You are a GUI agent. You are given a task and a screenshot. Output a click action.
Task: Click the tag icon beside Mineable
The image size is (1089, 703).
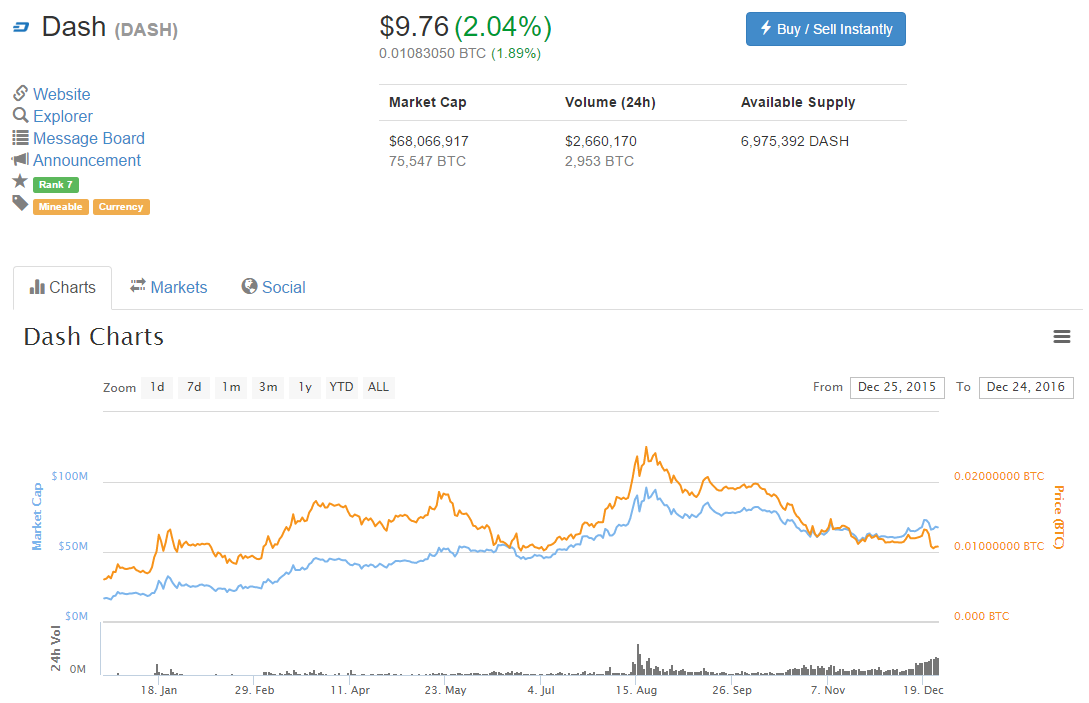click(20, 204)
